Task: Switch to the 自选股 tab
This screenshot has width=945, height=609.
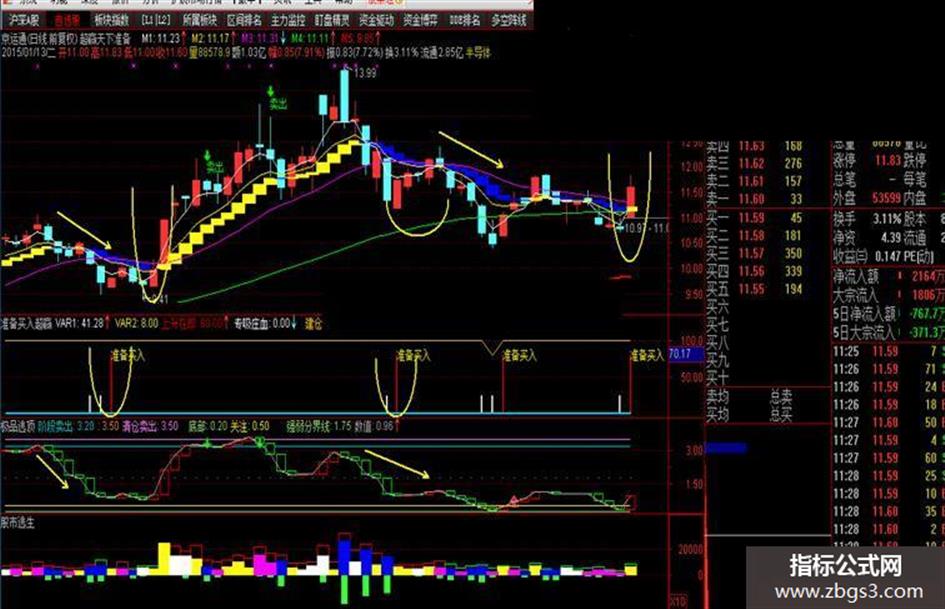Action: pos(67,20)
